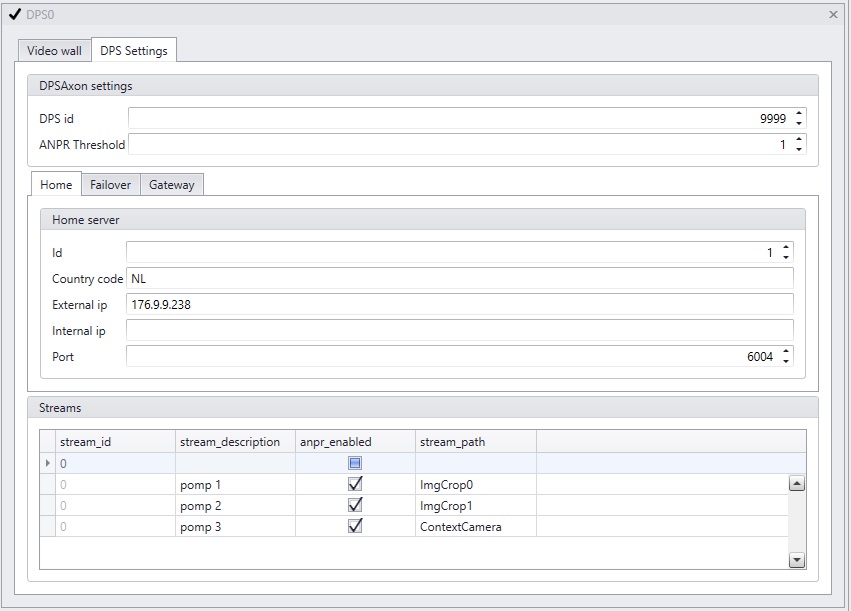The height and width of the screenshot is (611, 851).
Task: Click the External ip field
Action: [460, 304]
